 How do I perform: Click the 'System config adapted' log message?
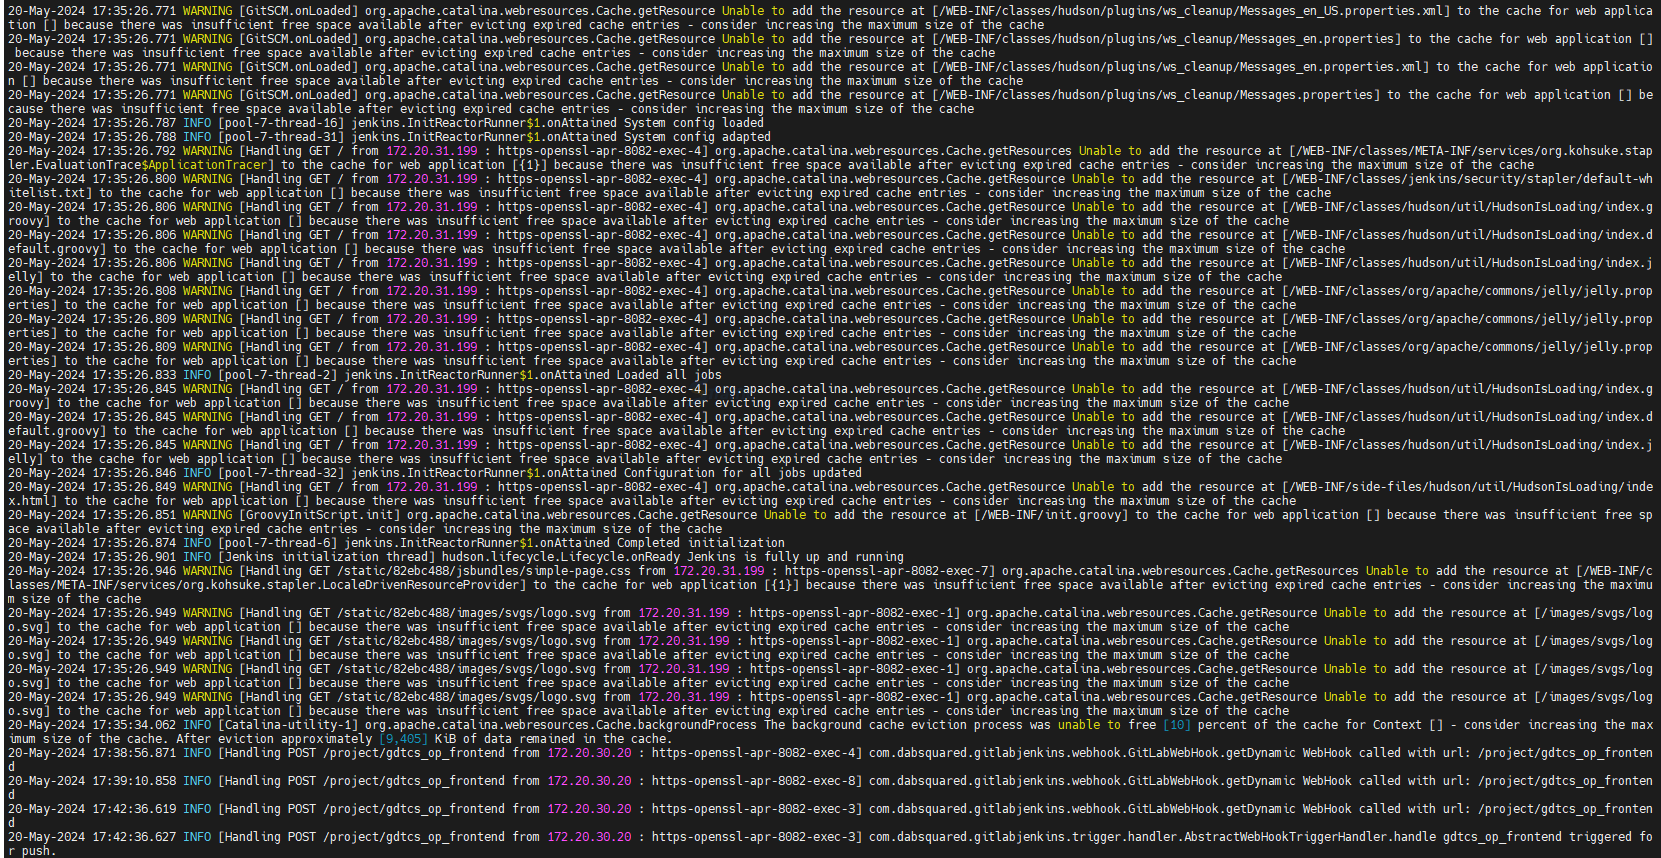[x=697, y=137]
